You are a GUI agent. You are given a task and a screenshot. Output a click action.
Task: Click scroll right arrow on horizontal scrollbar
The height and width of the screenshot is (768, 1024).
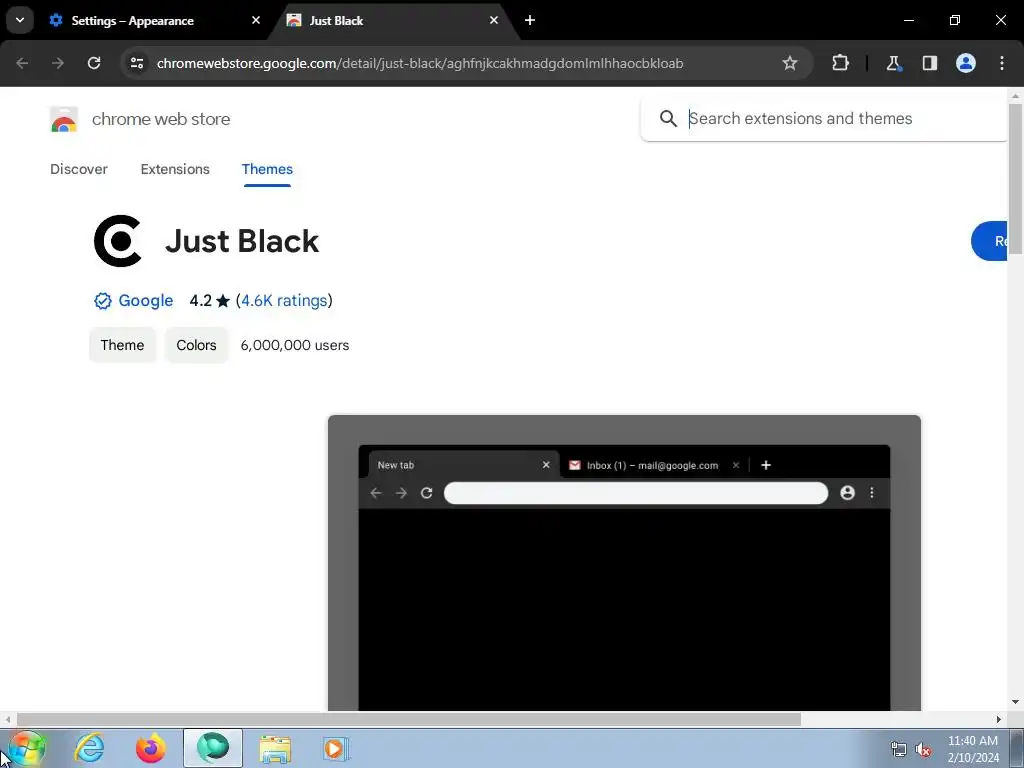[x=999, y=719]
